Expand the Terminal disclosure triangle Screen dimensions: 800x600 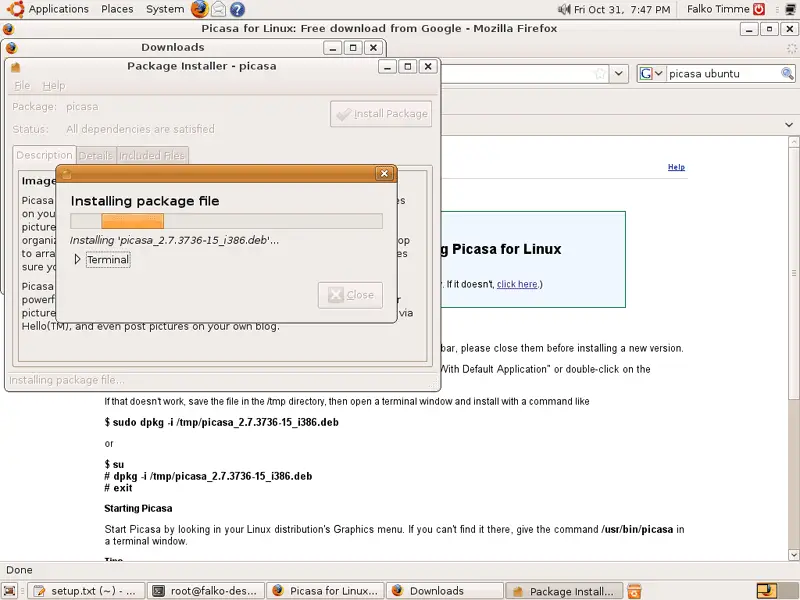[77, 259]
